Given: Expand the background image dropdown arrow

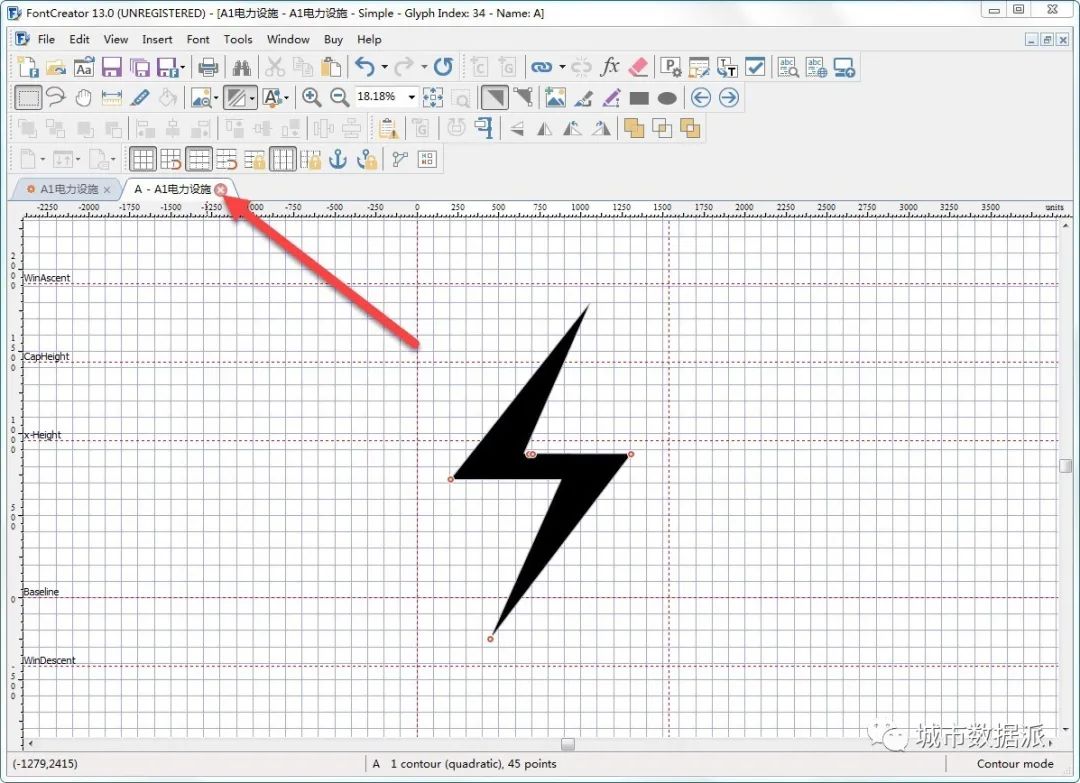Looking at the screenshot, I should [x=216, y=98].
